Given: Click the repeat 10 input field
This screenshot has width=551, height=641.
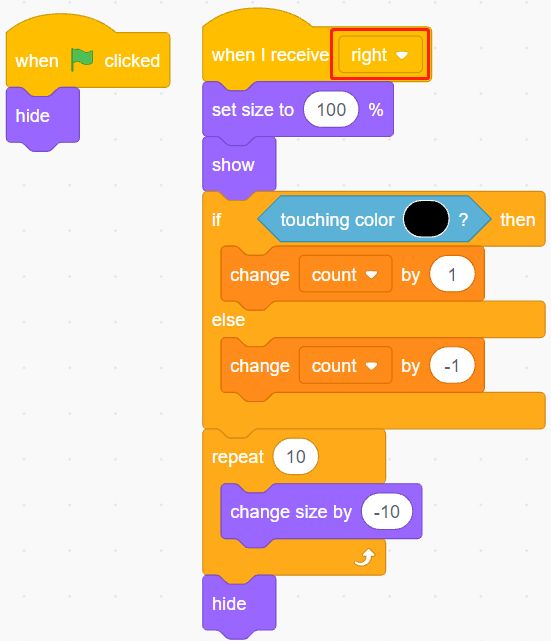Looking at the screenshot, I should (296, 457).
